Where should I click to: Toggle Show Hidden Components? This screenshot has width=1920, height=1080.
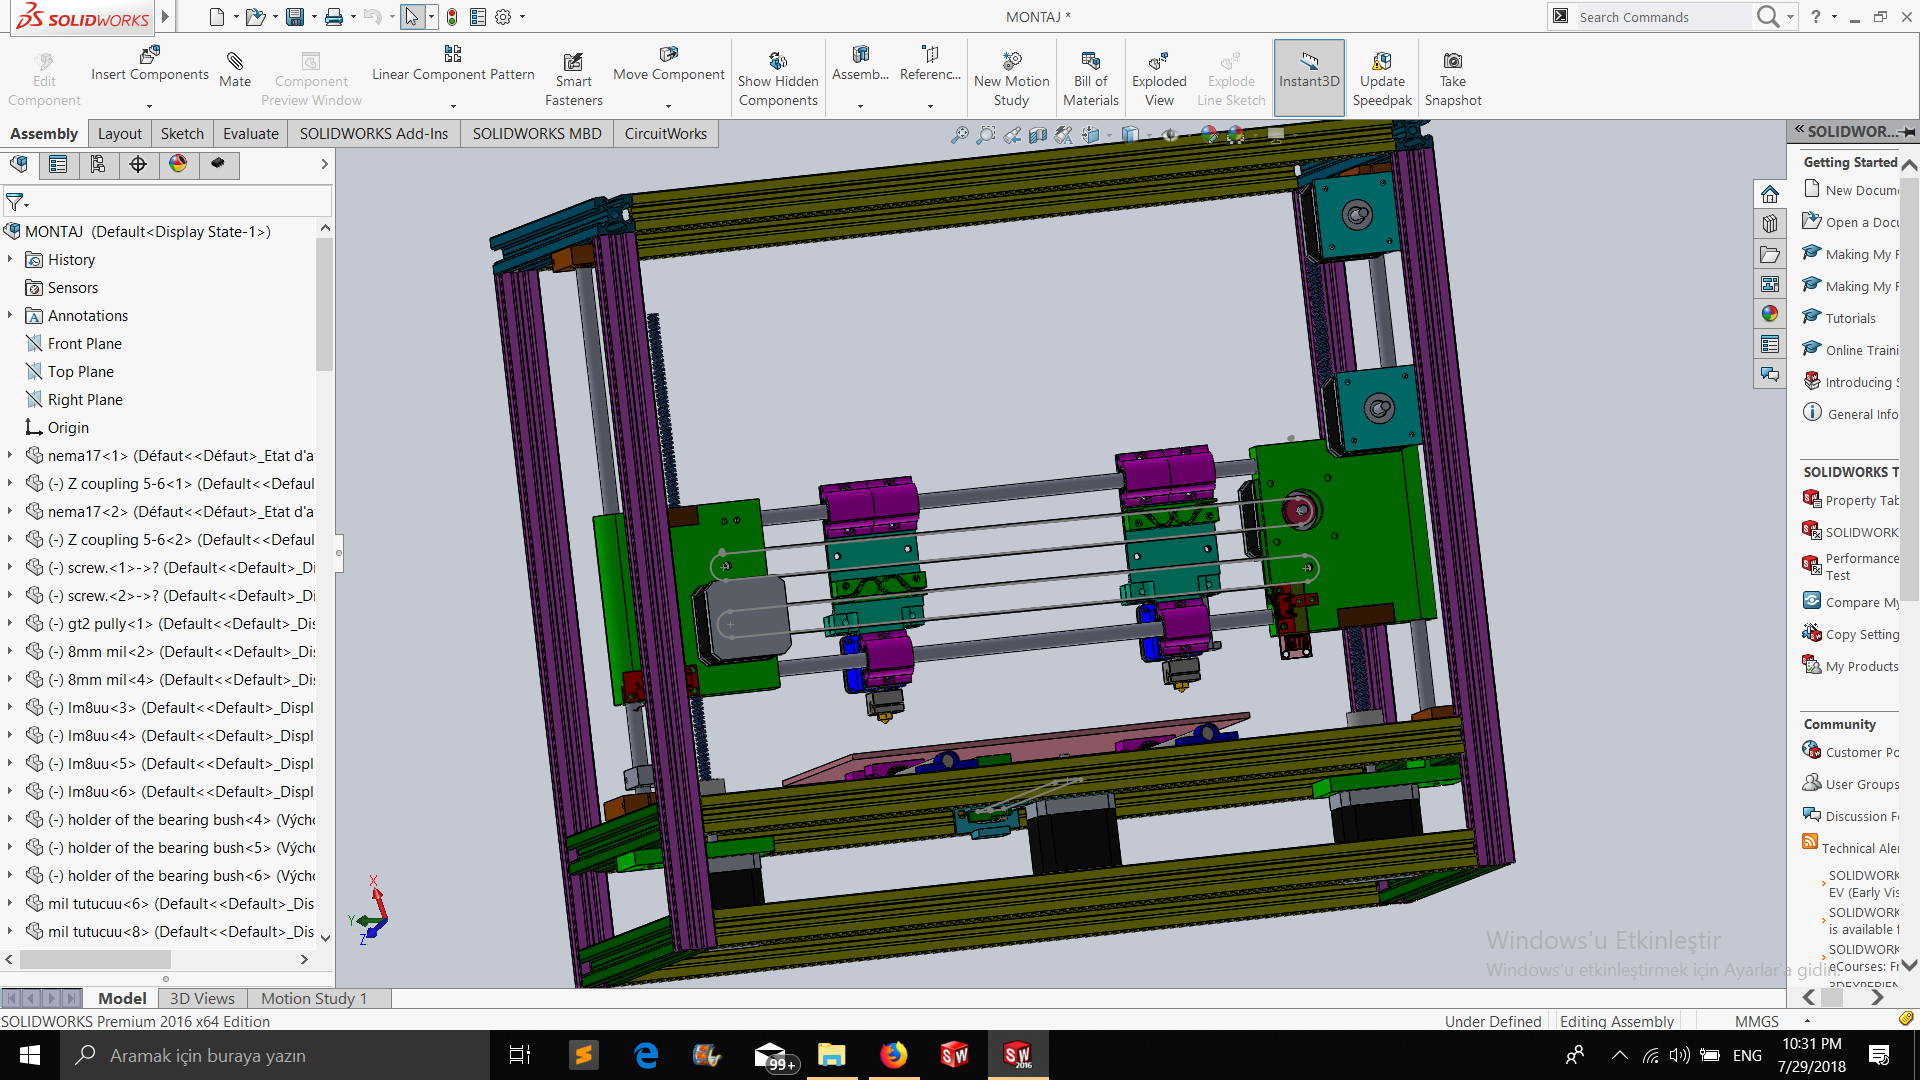pyautogui.click(x=778, y=80)
